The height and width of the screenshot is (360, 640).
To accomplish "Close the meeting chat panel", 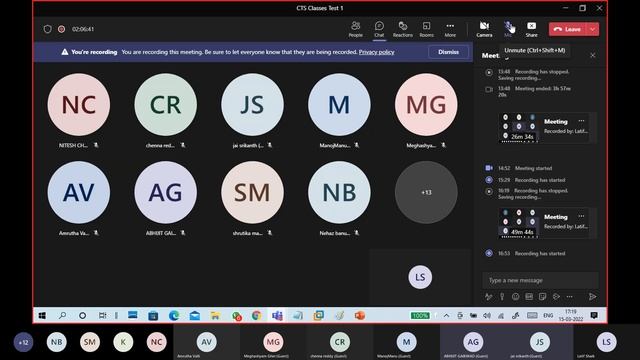I will (x=593, y=55).
